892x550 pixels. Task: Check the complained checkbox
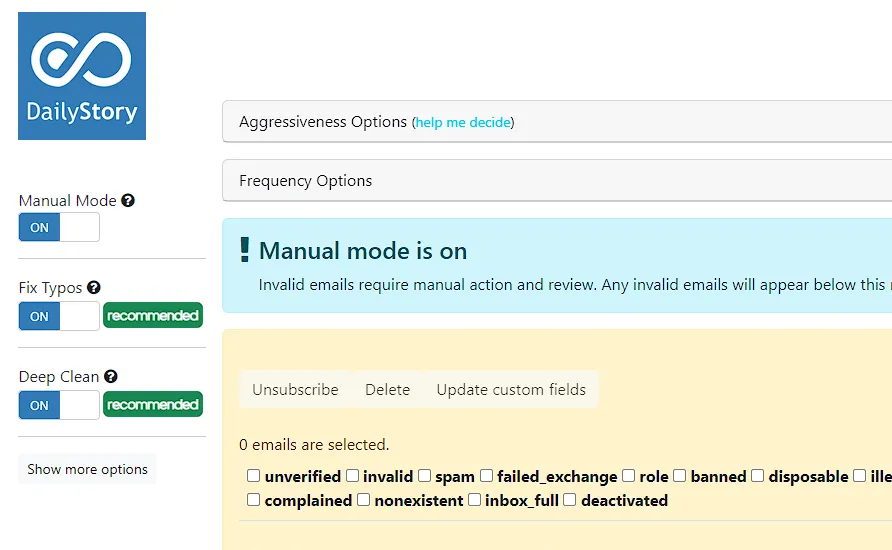(x=254, y=500)
